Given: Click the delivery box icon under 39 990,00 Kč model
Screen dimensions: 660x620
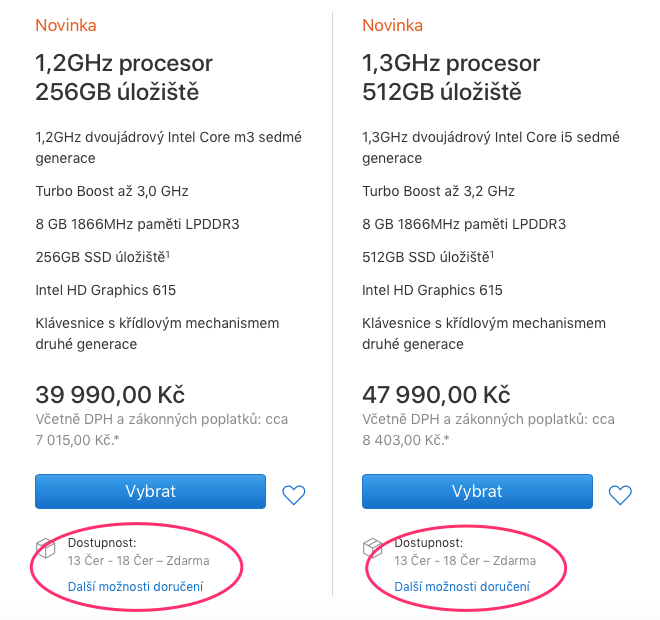Looking at the screenshot, I should [45, 548].
